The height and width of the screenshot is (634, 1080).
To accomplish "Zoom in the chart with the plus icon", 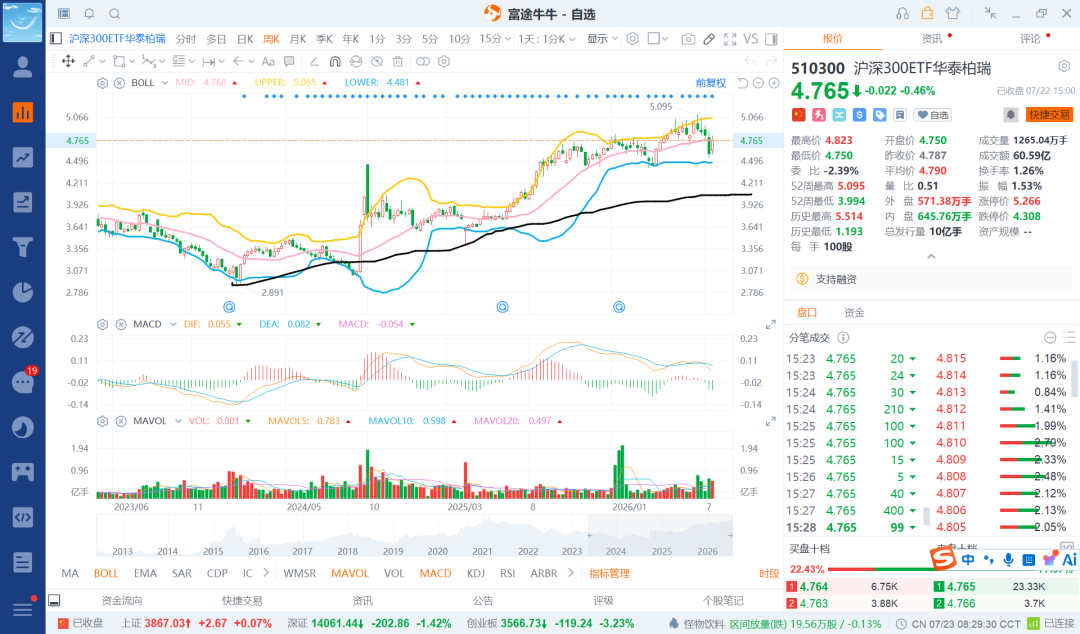I will tap(774, 83).
